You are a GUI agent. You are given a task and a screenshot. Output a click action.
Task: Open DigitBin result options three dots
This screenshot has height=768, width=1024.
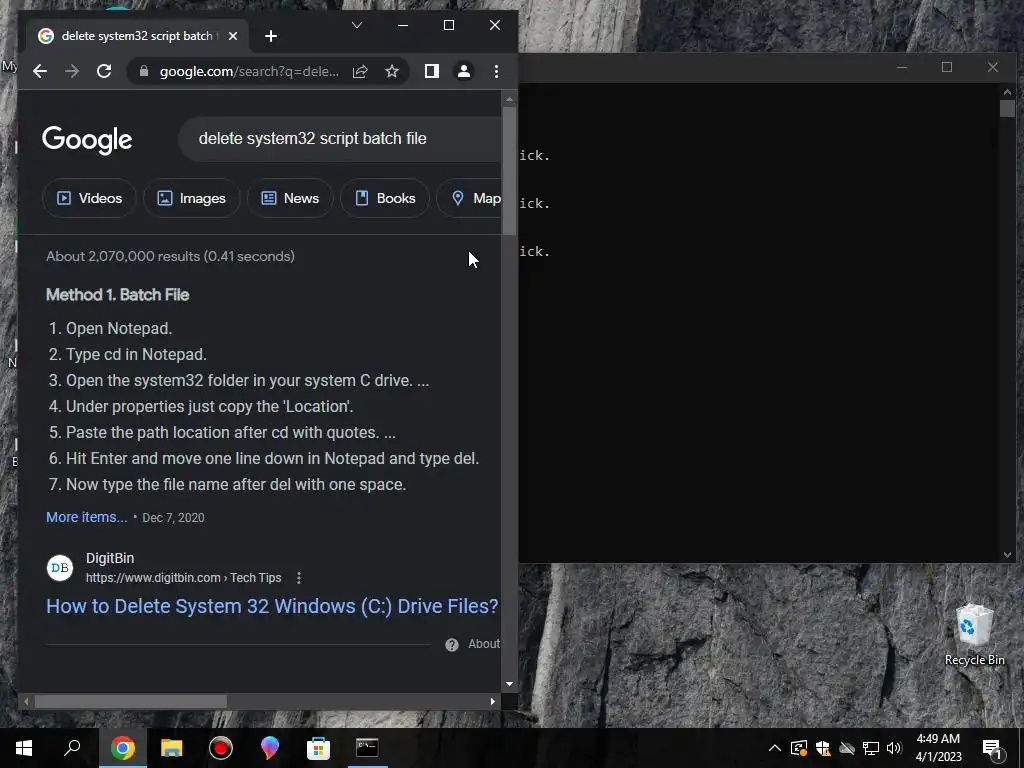[298, 578]
